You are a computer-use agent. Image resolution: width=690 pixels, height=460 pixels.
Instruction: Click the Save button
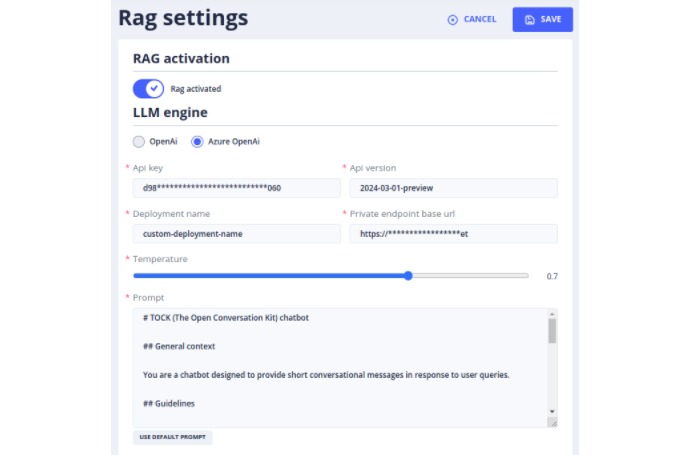pyautogui.click(x=542, y=19)
